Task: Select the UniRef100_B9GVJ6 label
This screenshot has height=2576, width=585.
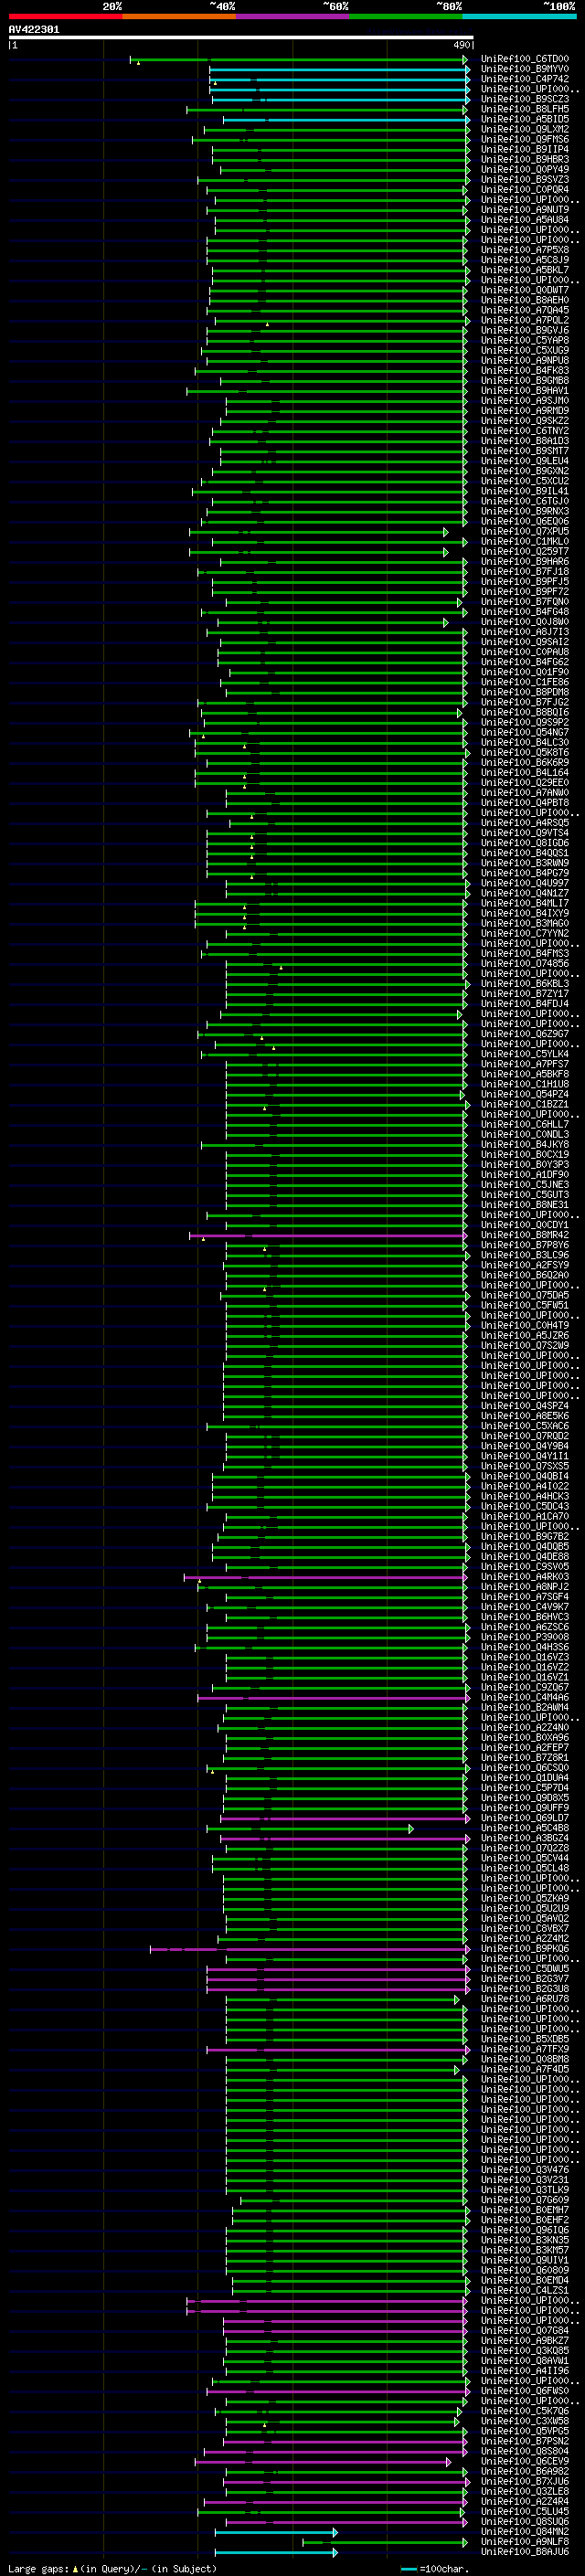Action: click(x=524, y=330)
